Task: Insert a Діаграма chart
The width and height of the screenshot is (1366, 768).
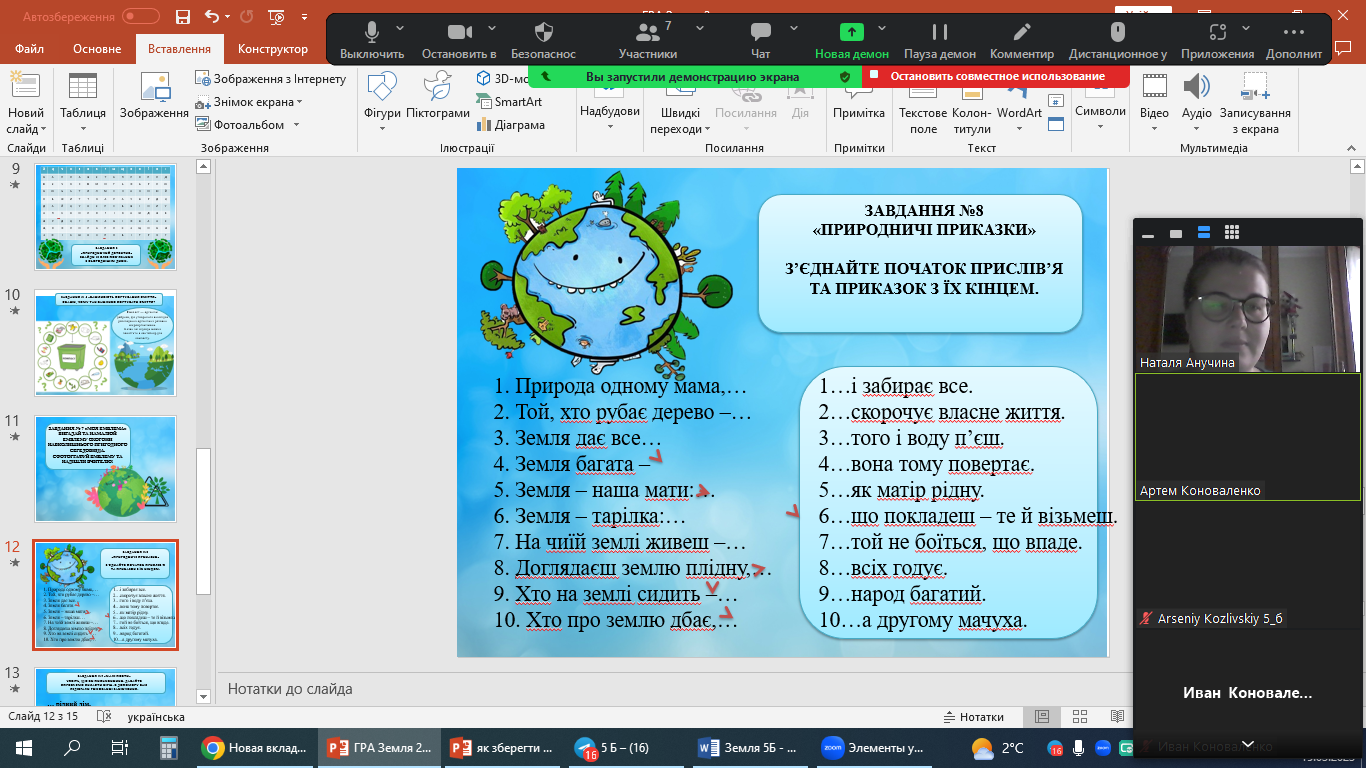Action: (512, 125)
